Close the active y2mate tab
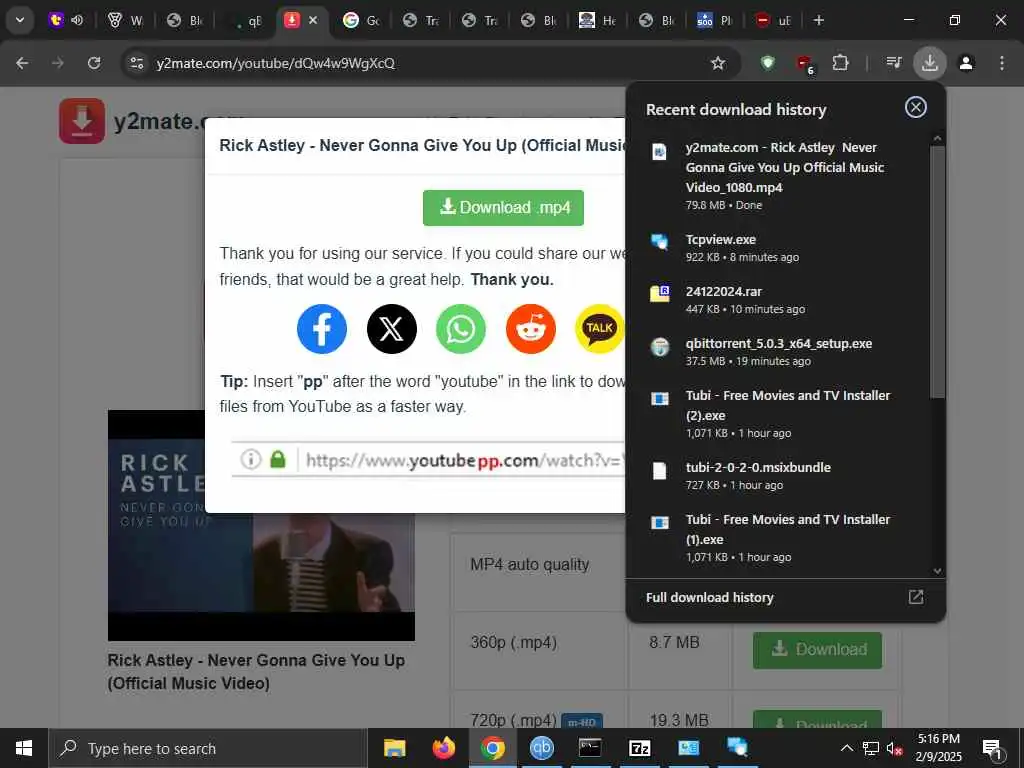 coord(313,20)
